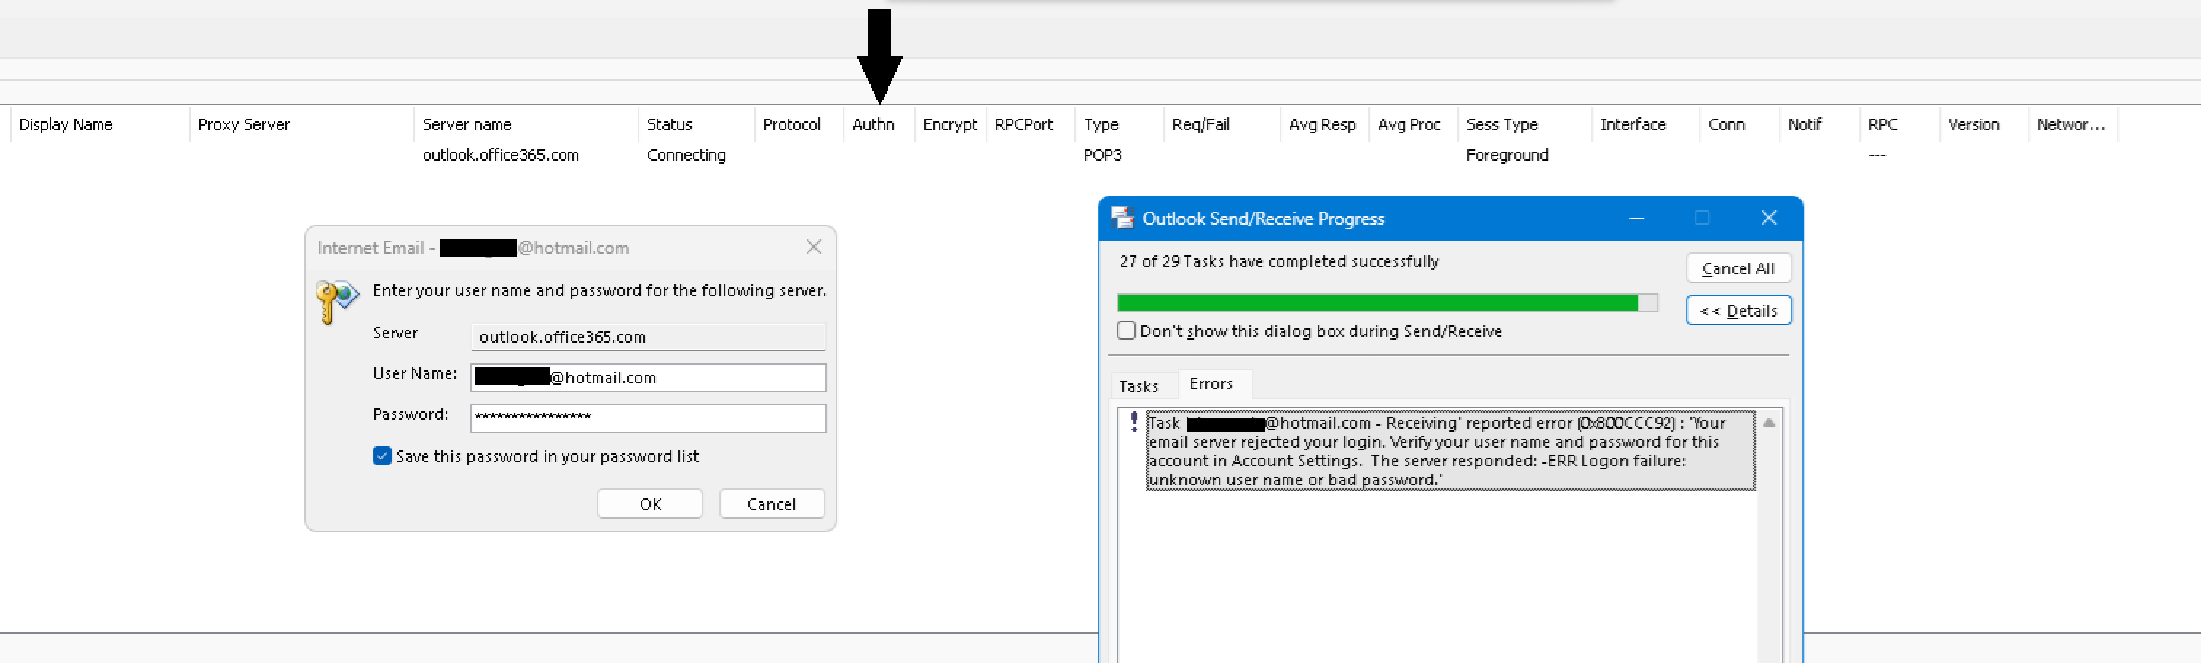This screenshot has width=2201, height=663.
Task: Click the Cancel All button
Action: coord(1738,268)
